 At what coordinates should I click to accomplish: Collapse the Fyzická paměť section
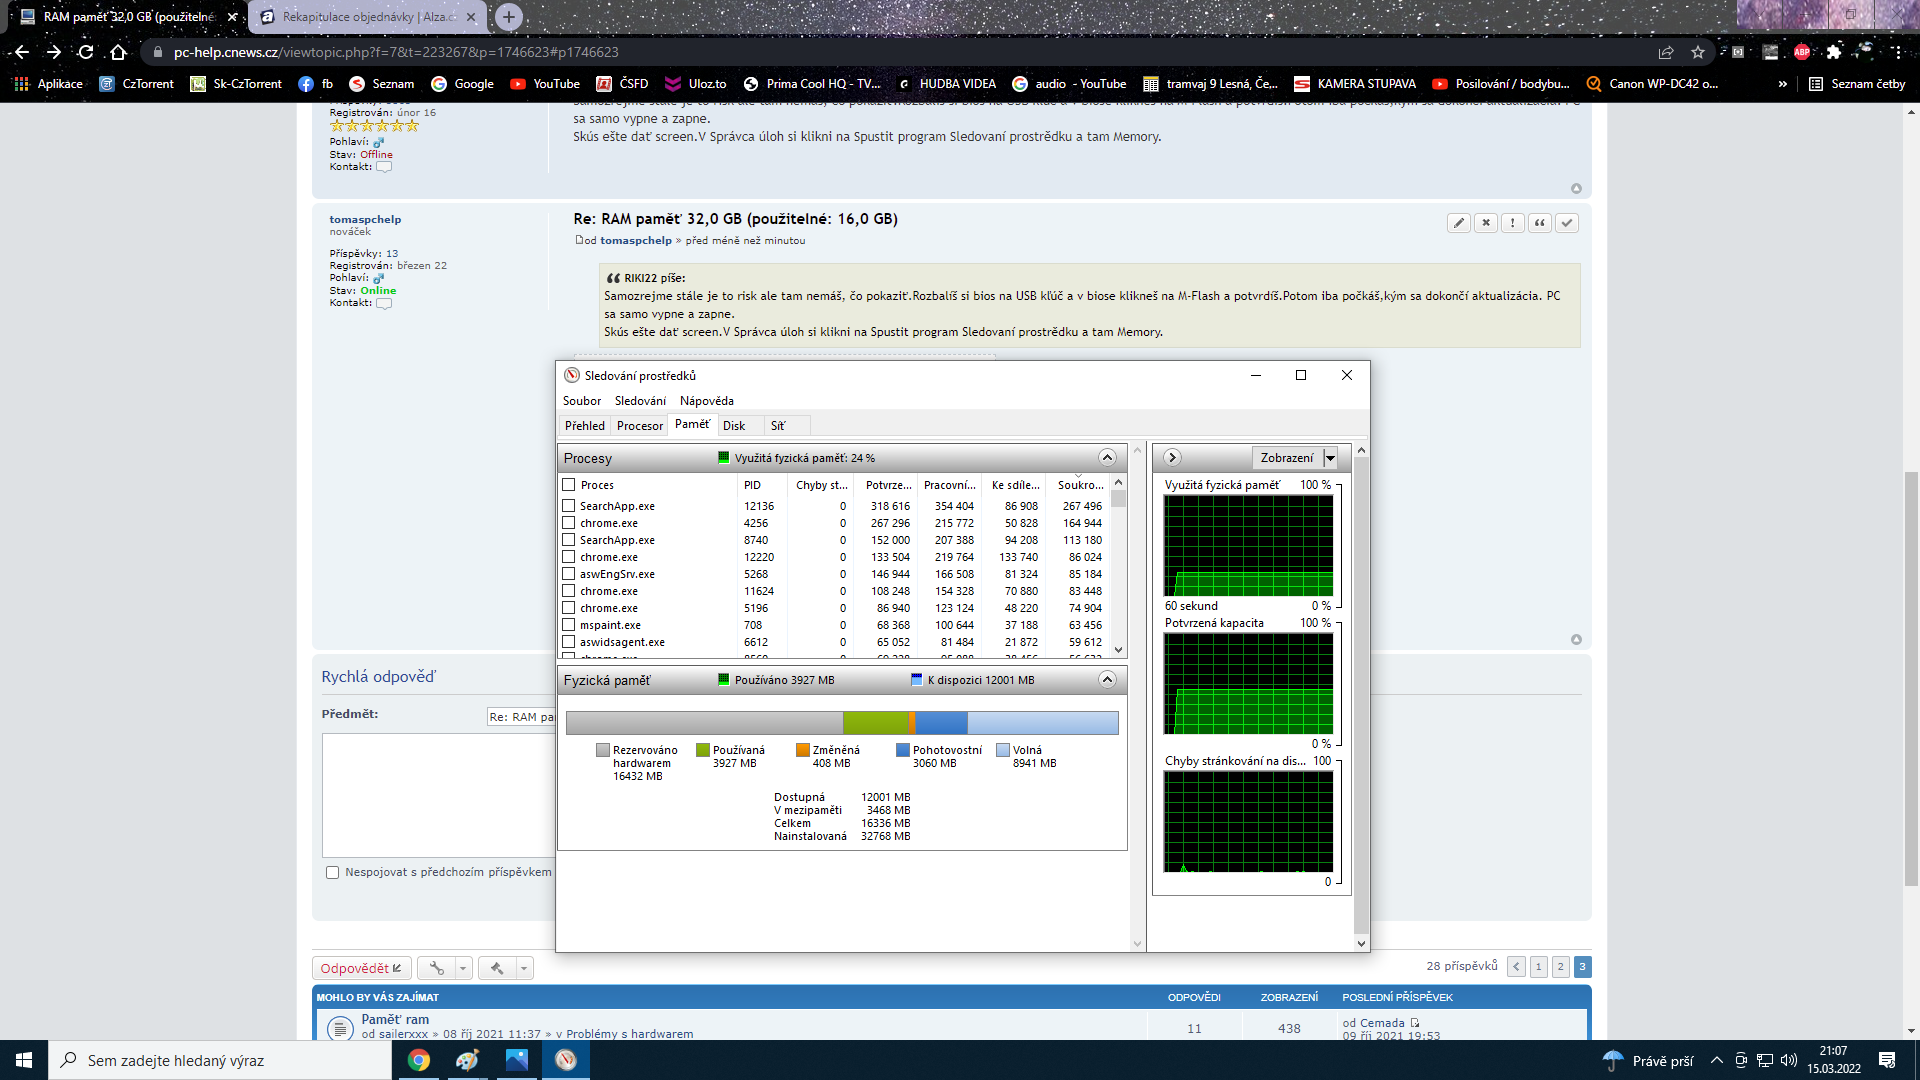pos(1107,680)
